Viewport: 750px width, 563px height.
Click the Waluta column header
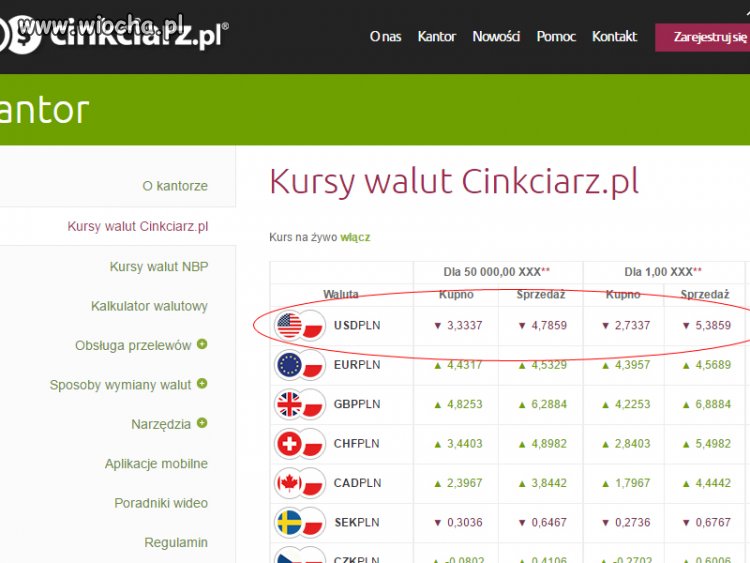(341, 295)
